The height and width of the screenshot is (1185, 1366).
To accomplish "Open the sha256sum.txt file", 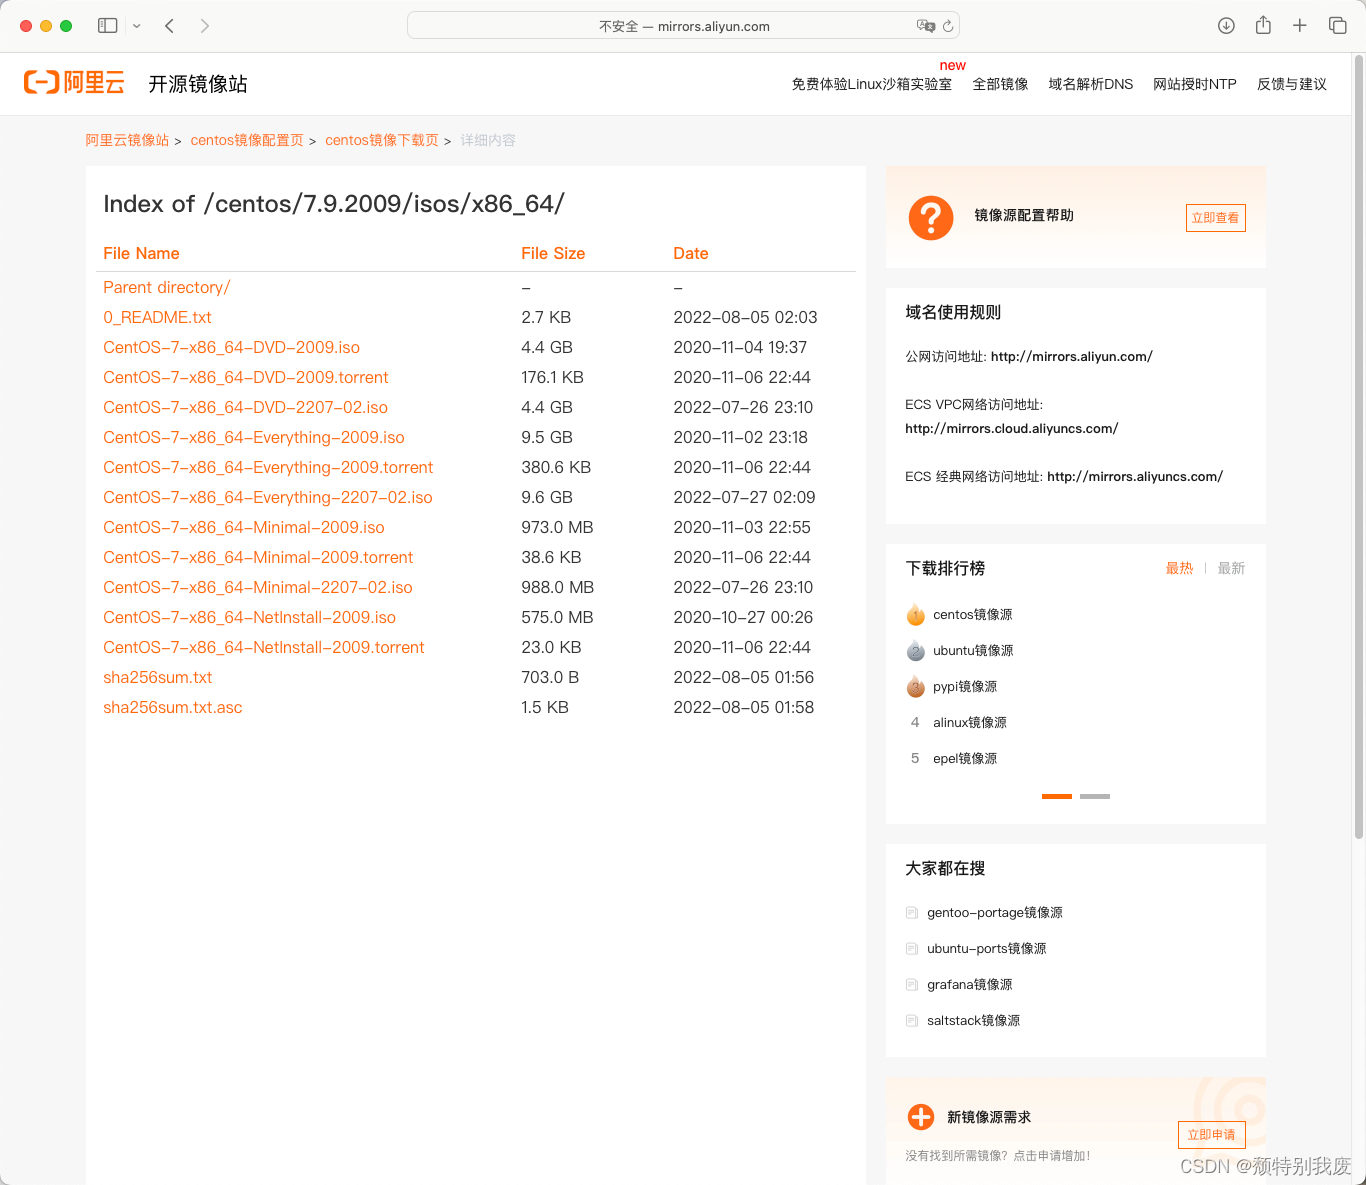I will pos(158,677).
